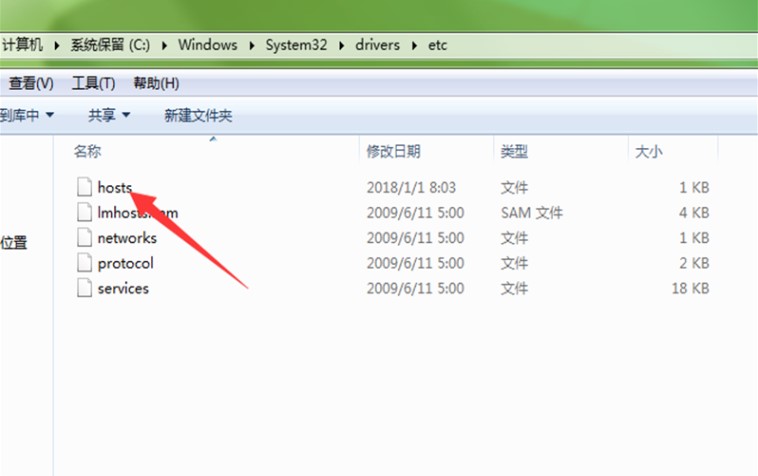Screen dimensions: 758x476
Task: Select the services file name
Action: (x=123, y=288)
